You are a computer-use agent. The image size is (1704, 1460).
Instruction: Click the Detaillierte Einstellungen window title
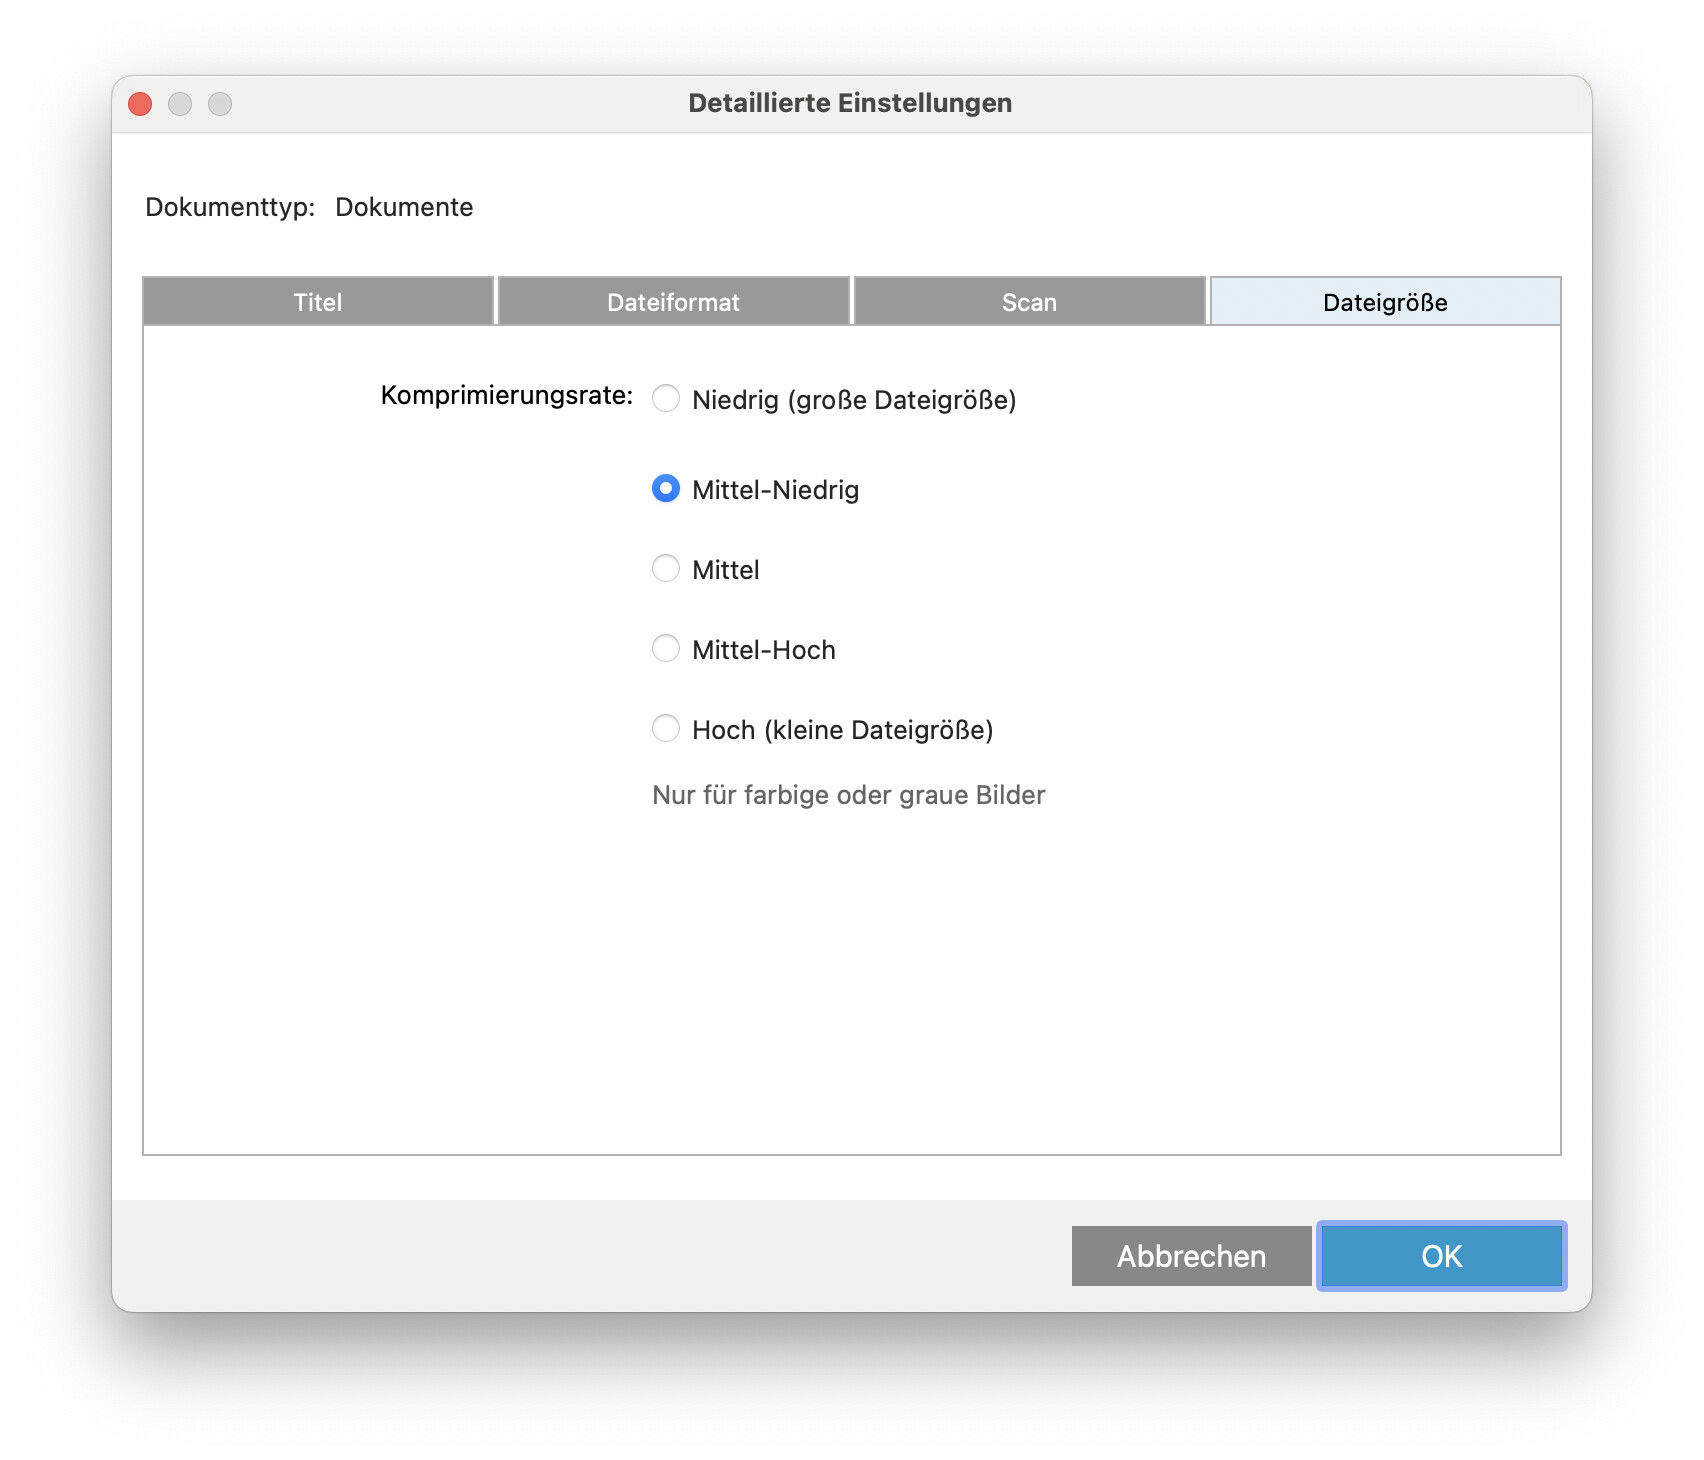pos(850,103)
